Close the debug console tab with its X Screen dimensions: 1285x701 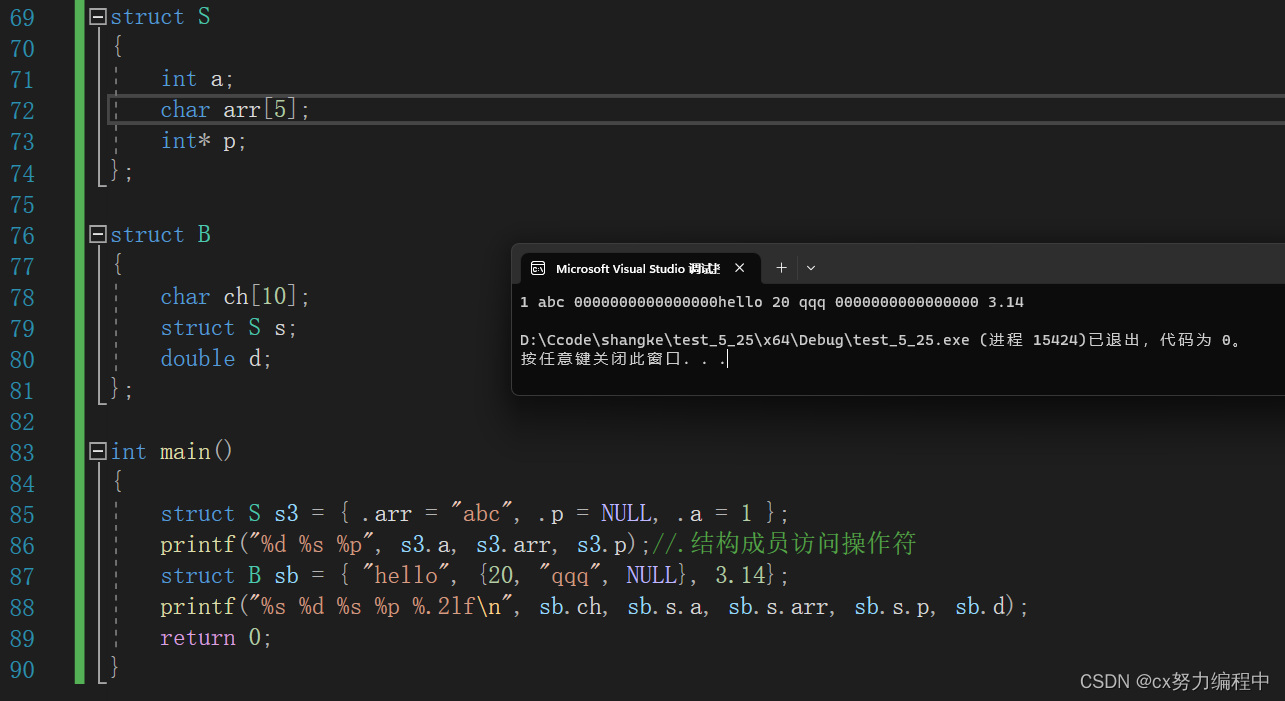[x=739, y=267]
